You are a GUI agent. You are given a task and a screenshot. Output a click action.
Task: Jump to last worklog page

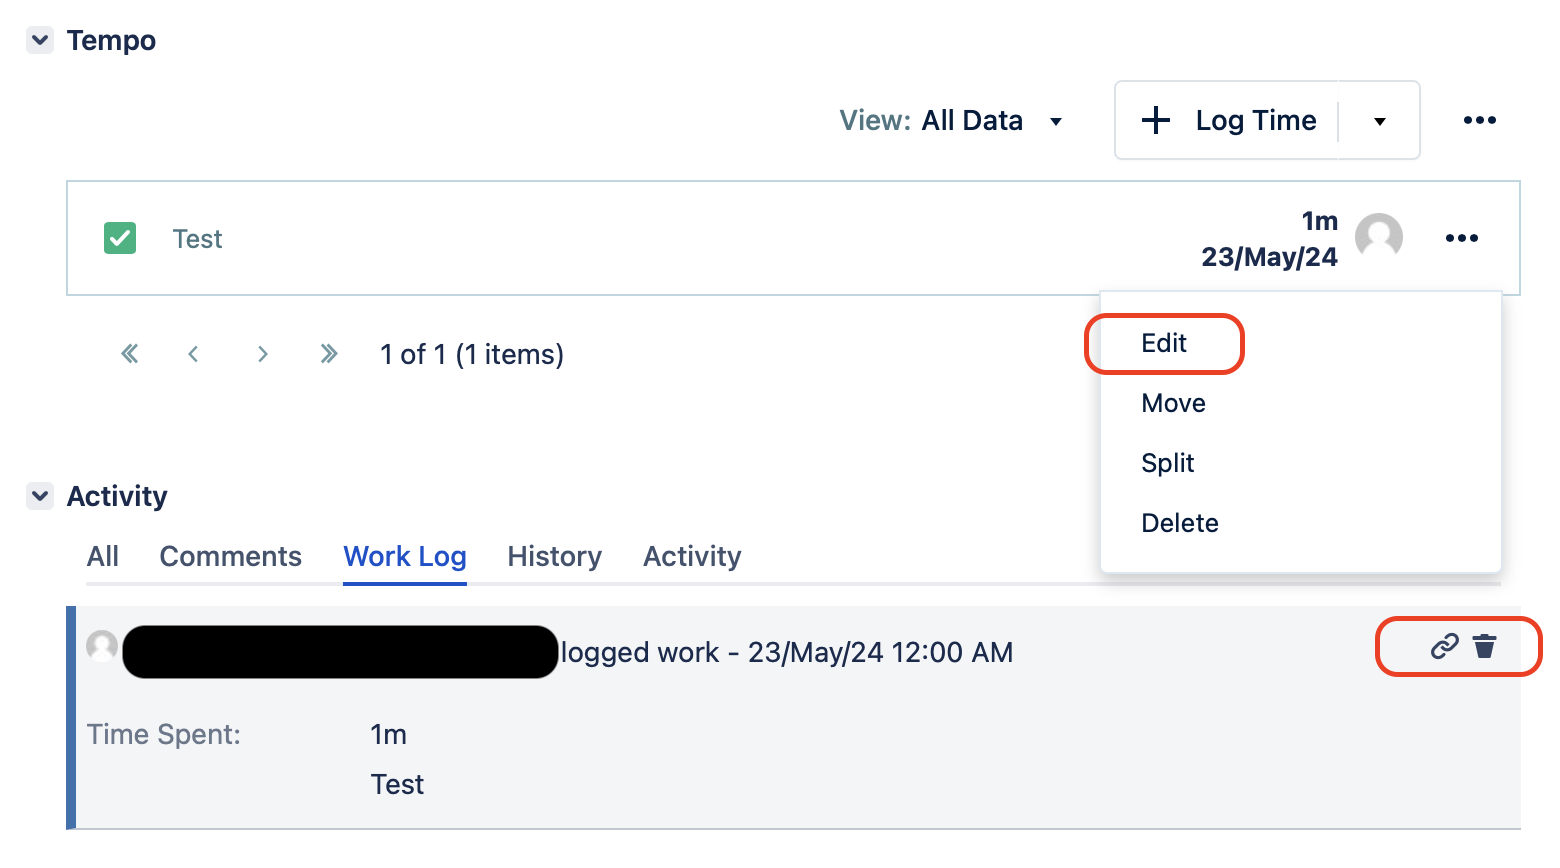click(329, 354)
